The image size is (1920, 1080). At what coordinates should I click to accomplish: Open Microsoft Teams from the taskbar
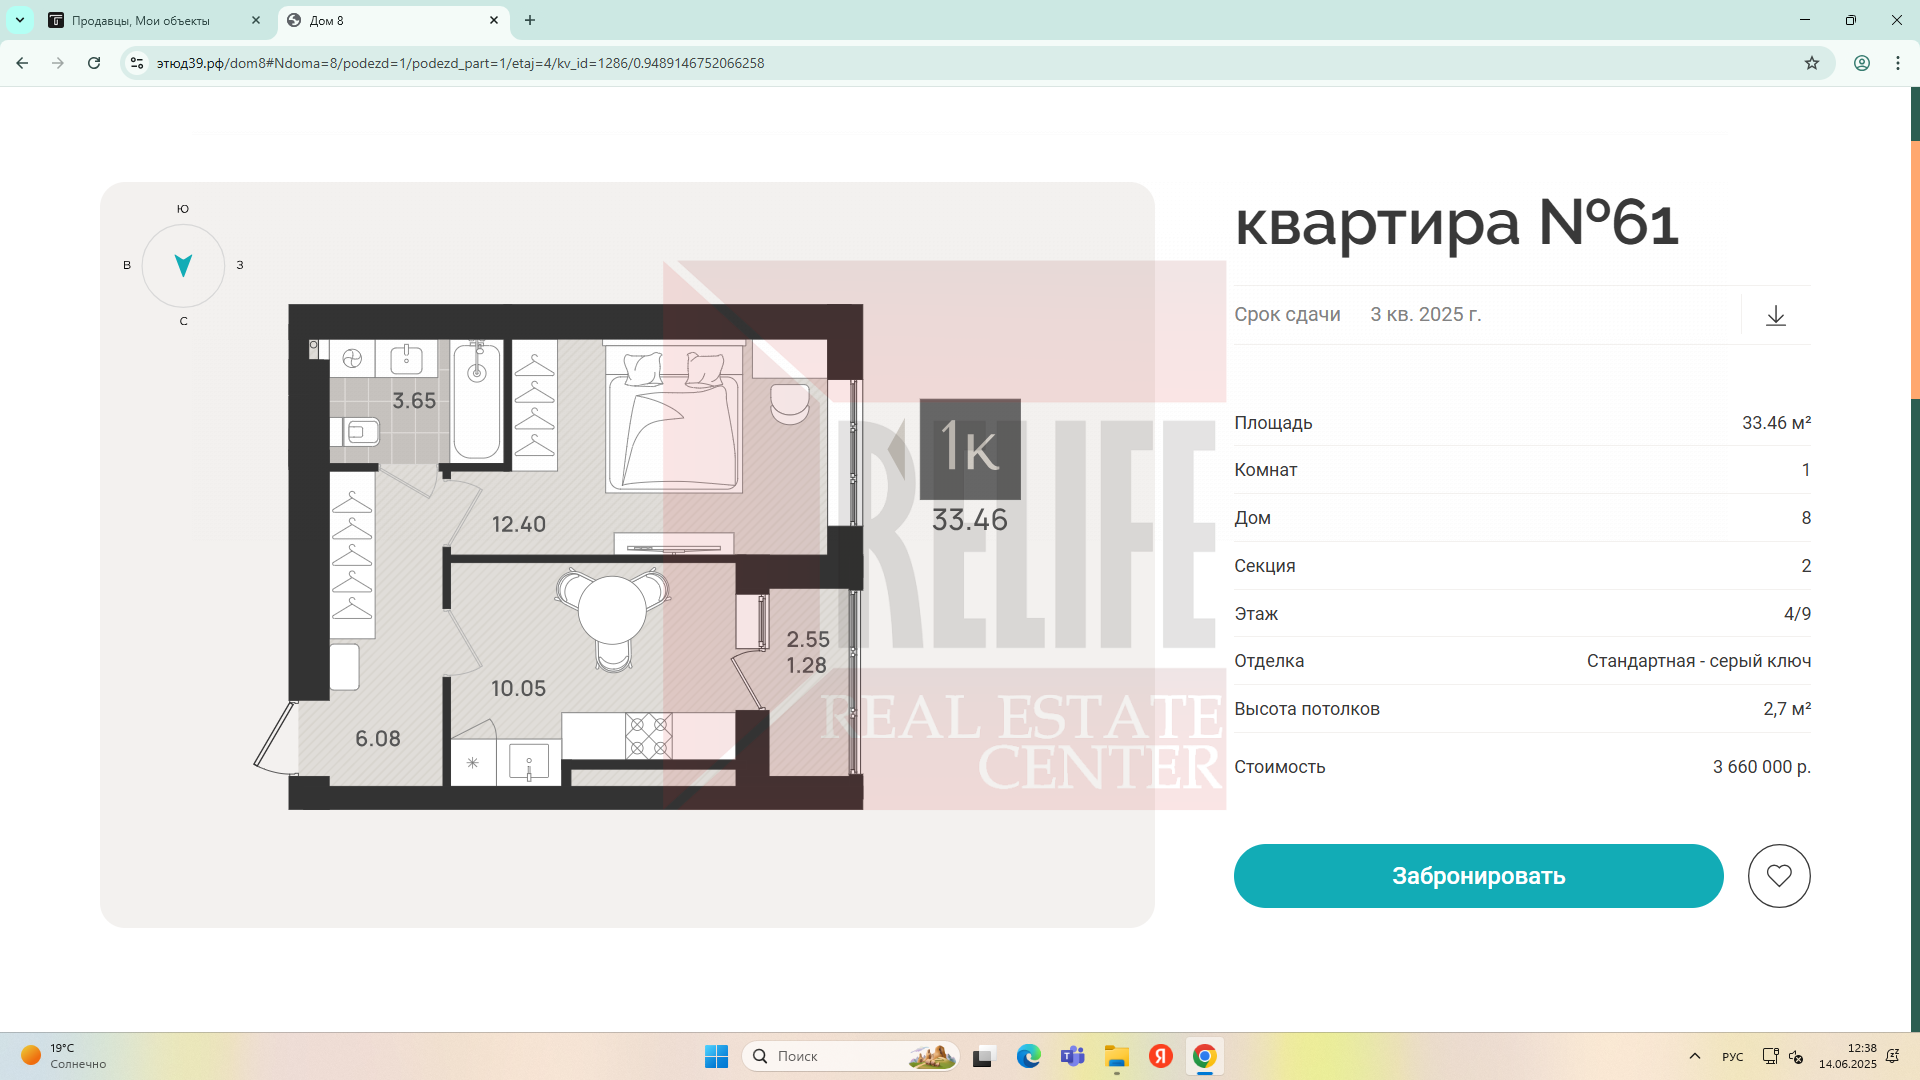pyautogui.click(x=1072, y=1056)
